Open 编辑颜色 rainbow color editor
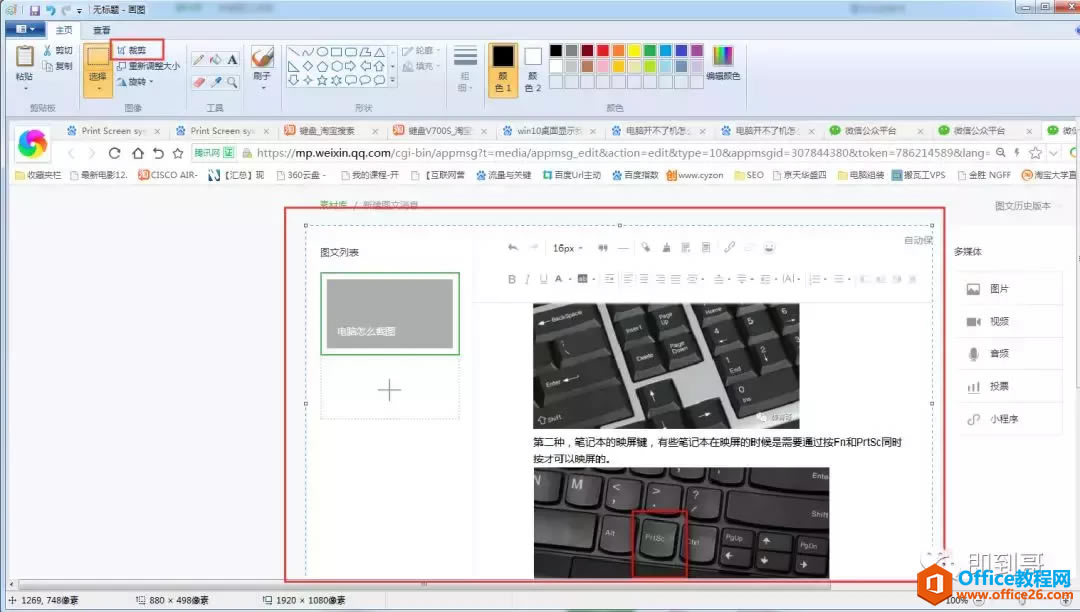 click(723, 63)
